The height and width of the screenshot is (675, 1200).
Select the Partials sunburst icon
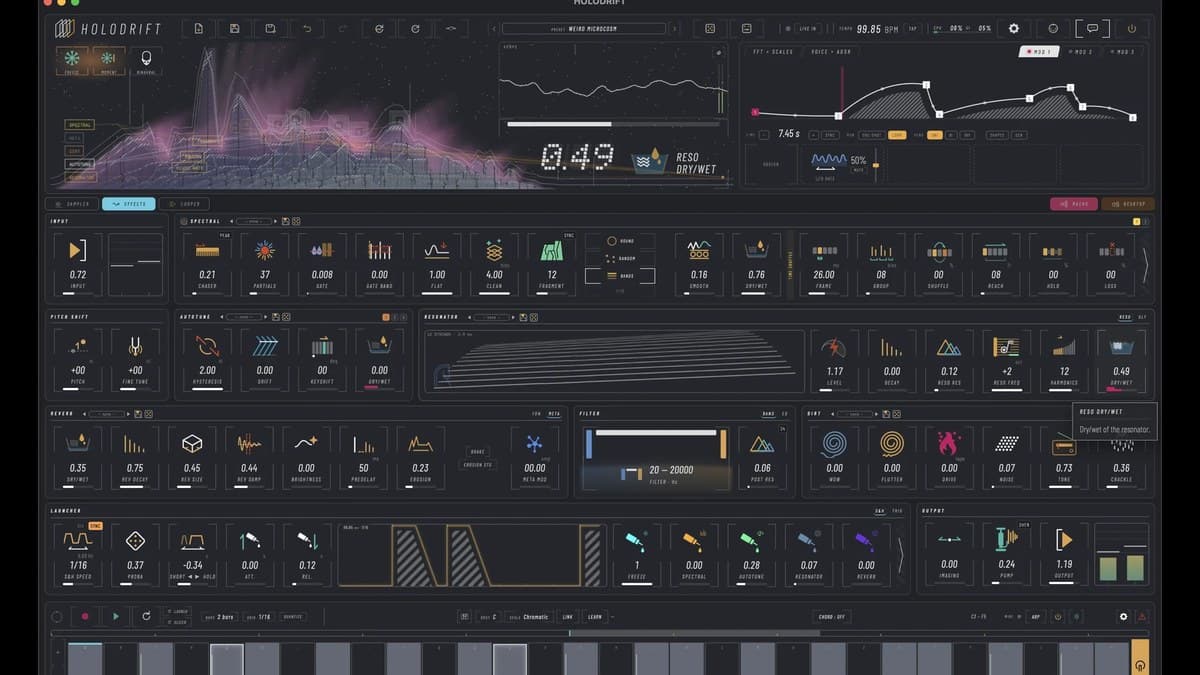click(x=265, y=250)
